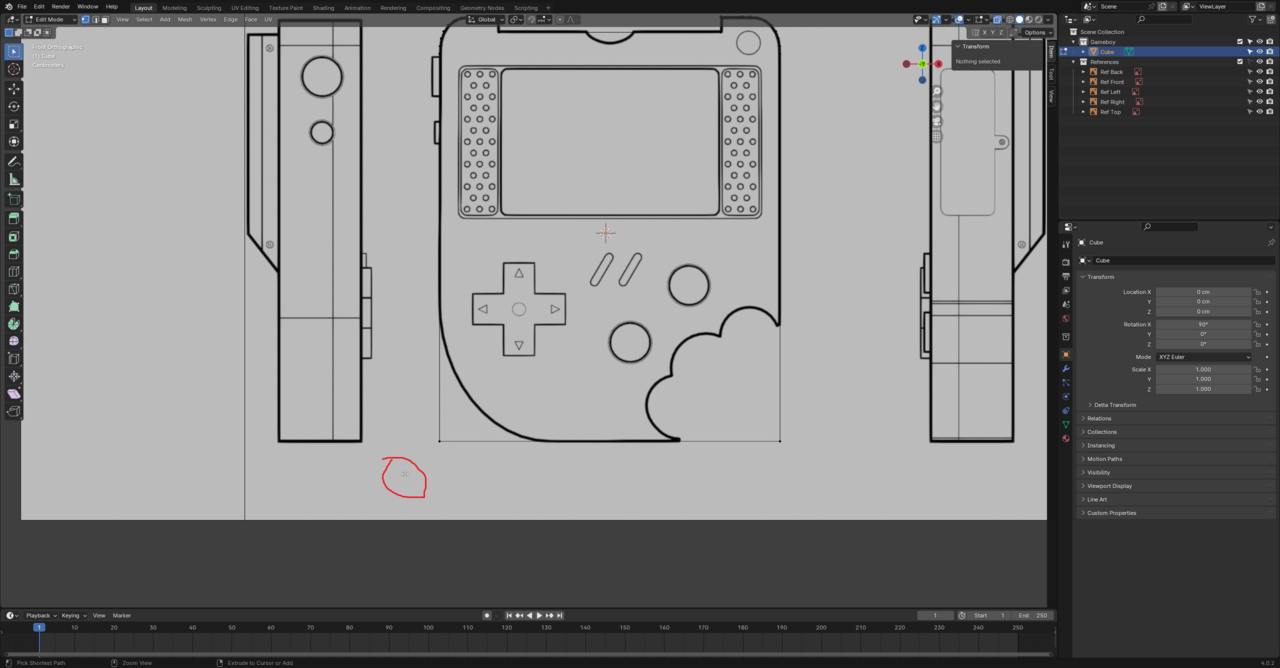Select the Edge Slide tool

14,359
